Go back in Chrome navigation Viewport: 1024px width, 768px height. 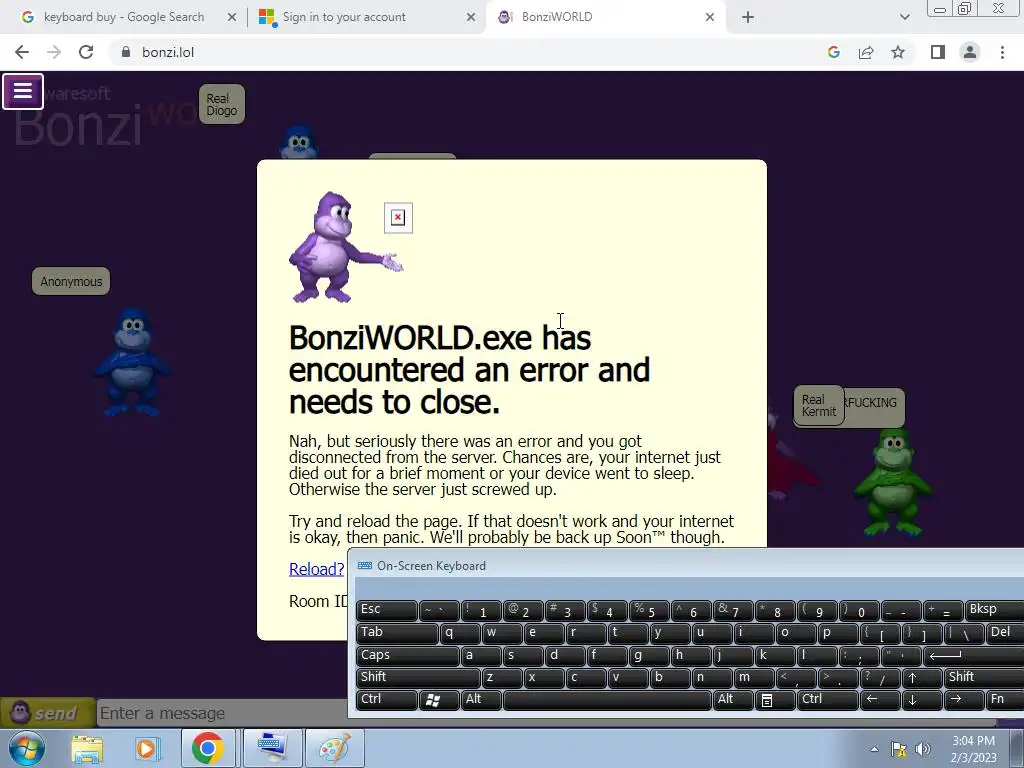pos(22,52)
